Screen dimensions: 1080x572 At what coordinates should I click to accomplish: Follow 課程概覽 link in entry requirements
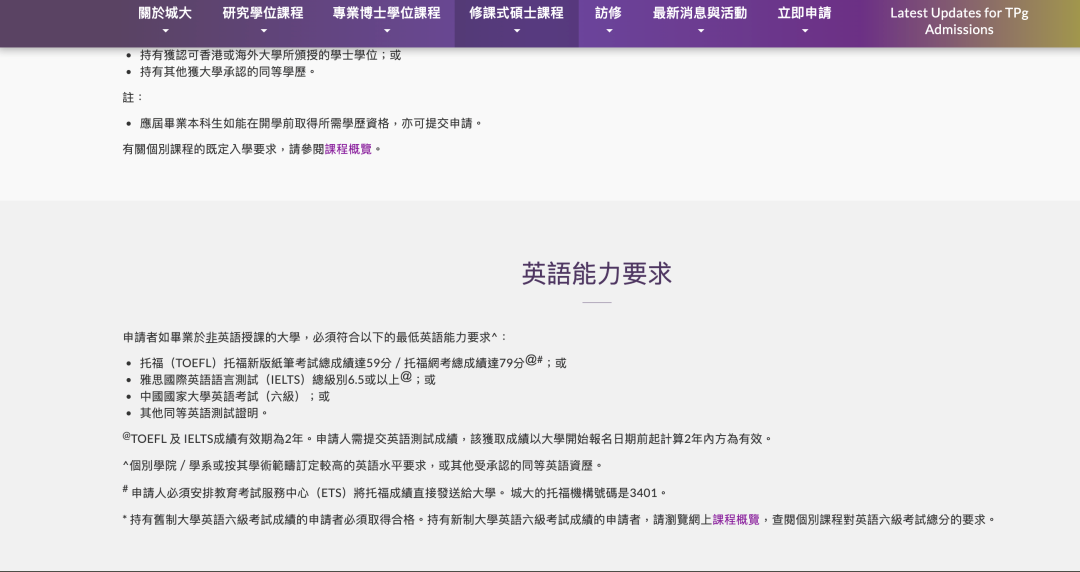click(x=348, y=149)
